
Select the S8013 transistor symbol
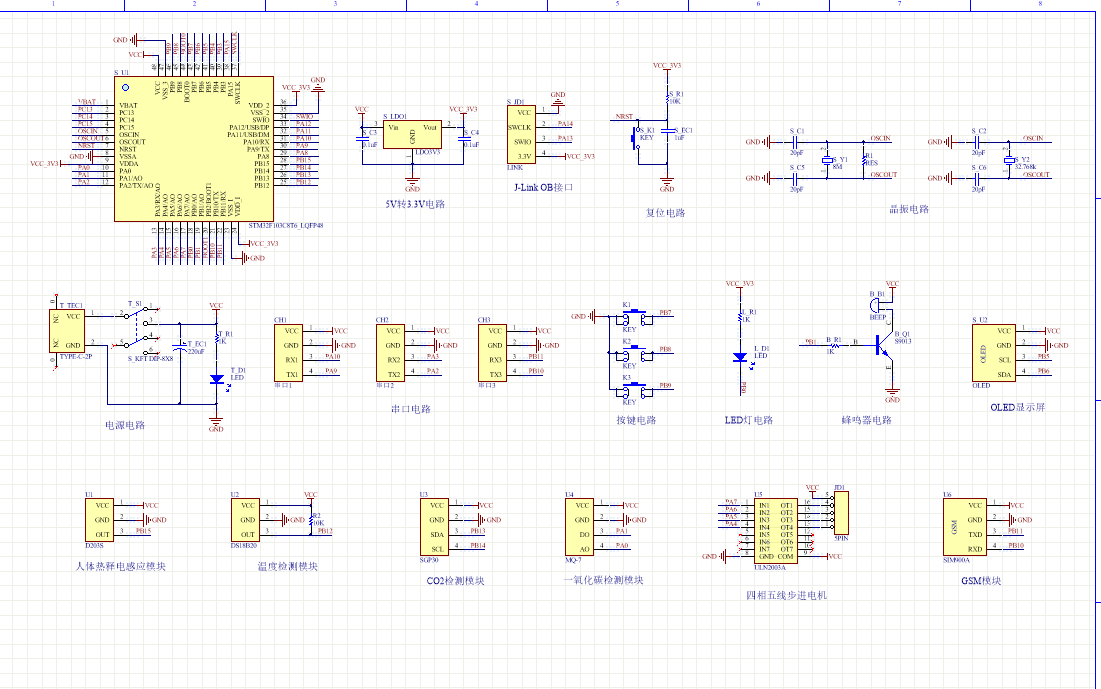coord(882,343)
